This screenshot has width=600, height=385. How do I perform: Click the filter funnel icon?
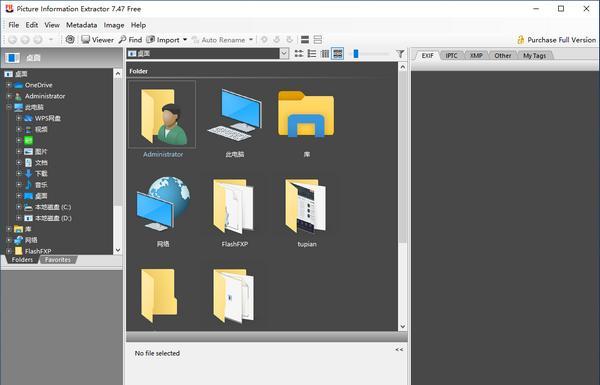point(400,54)
